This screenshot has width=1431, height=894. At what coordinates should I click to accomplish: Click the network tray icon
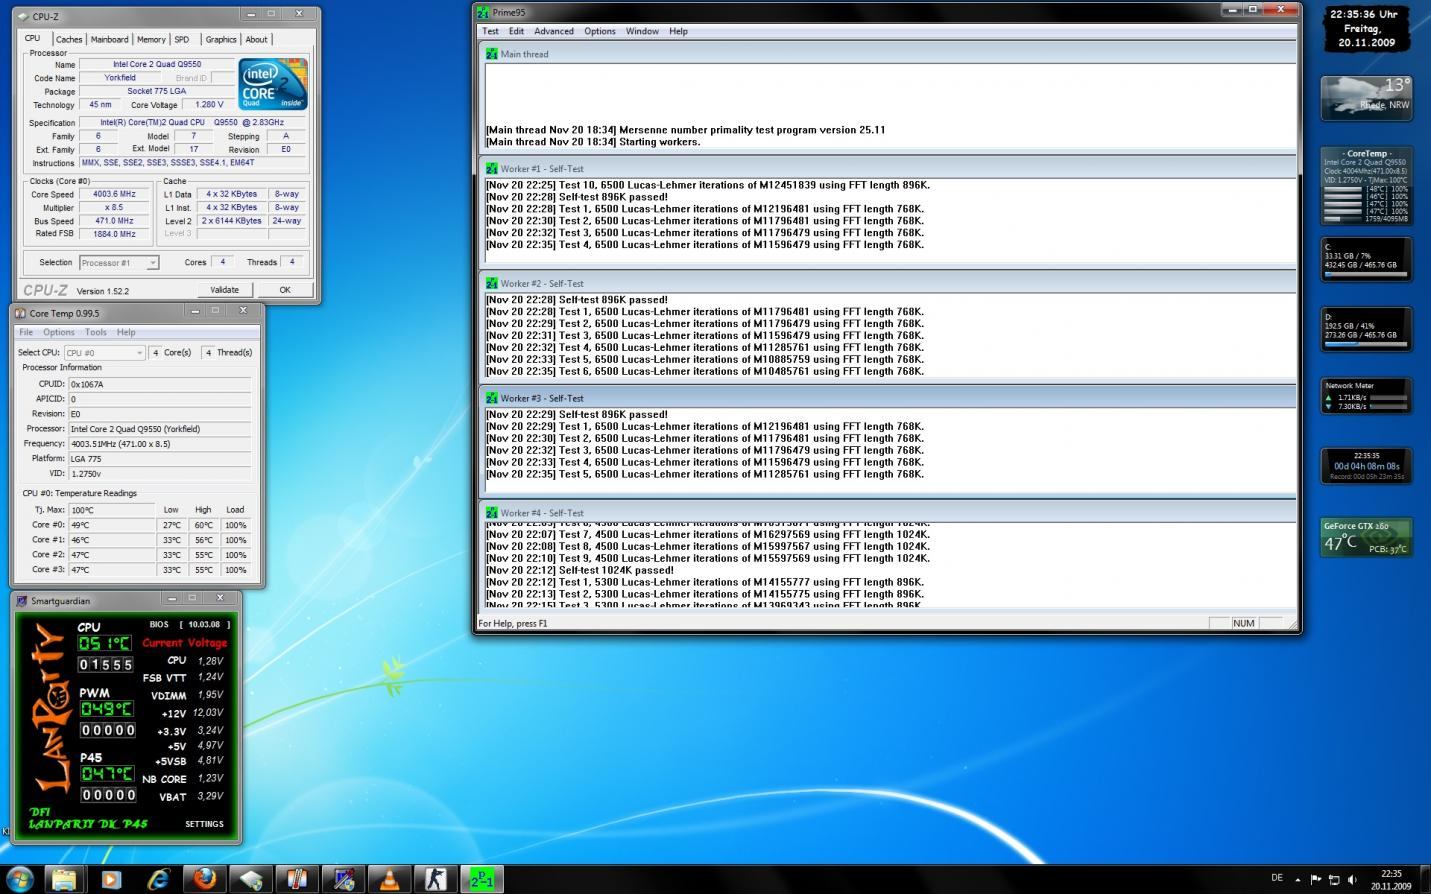pyautogui.click(x=1334, y=879)
